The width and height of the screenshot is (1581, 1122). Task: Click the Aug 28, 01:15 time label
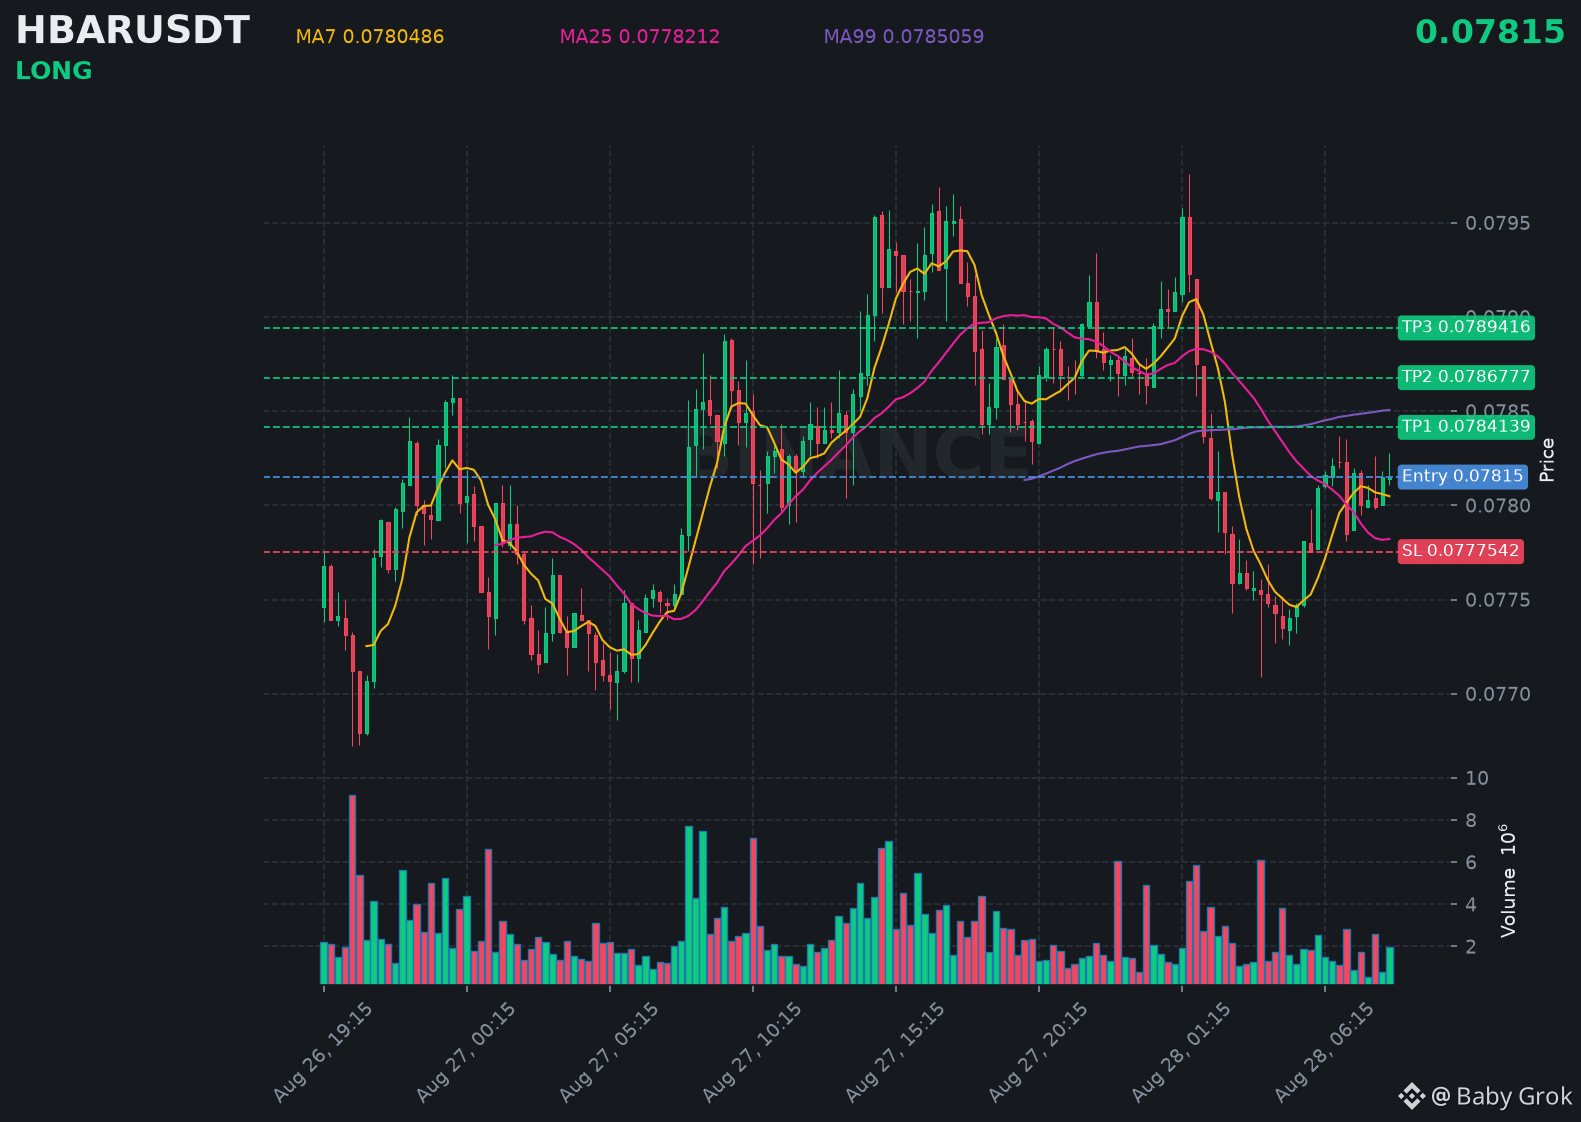pyautogui.click(x=1181, y=1052)
